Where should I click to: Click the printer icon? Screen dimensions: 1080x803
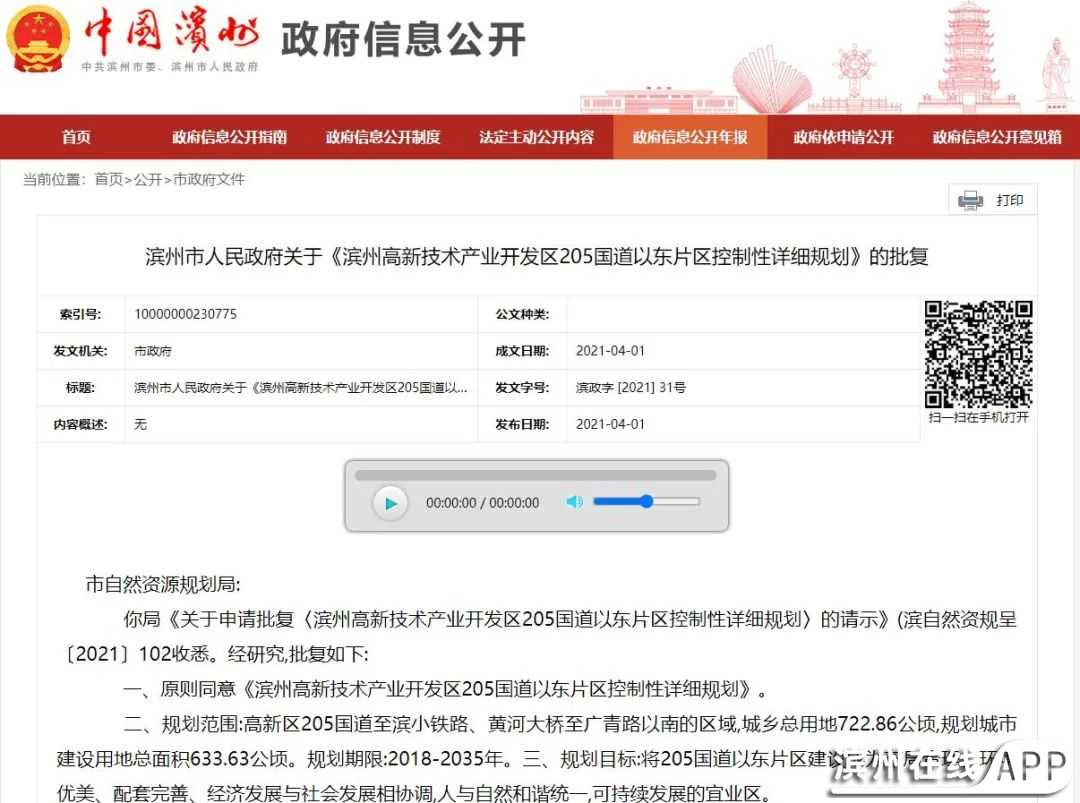point(970,200)
